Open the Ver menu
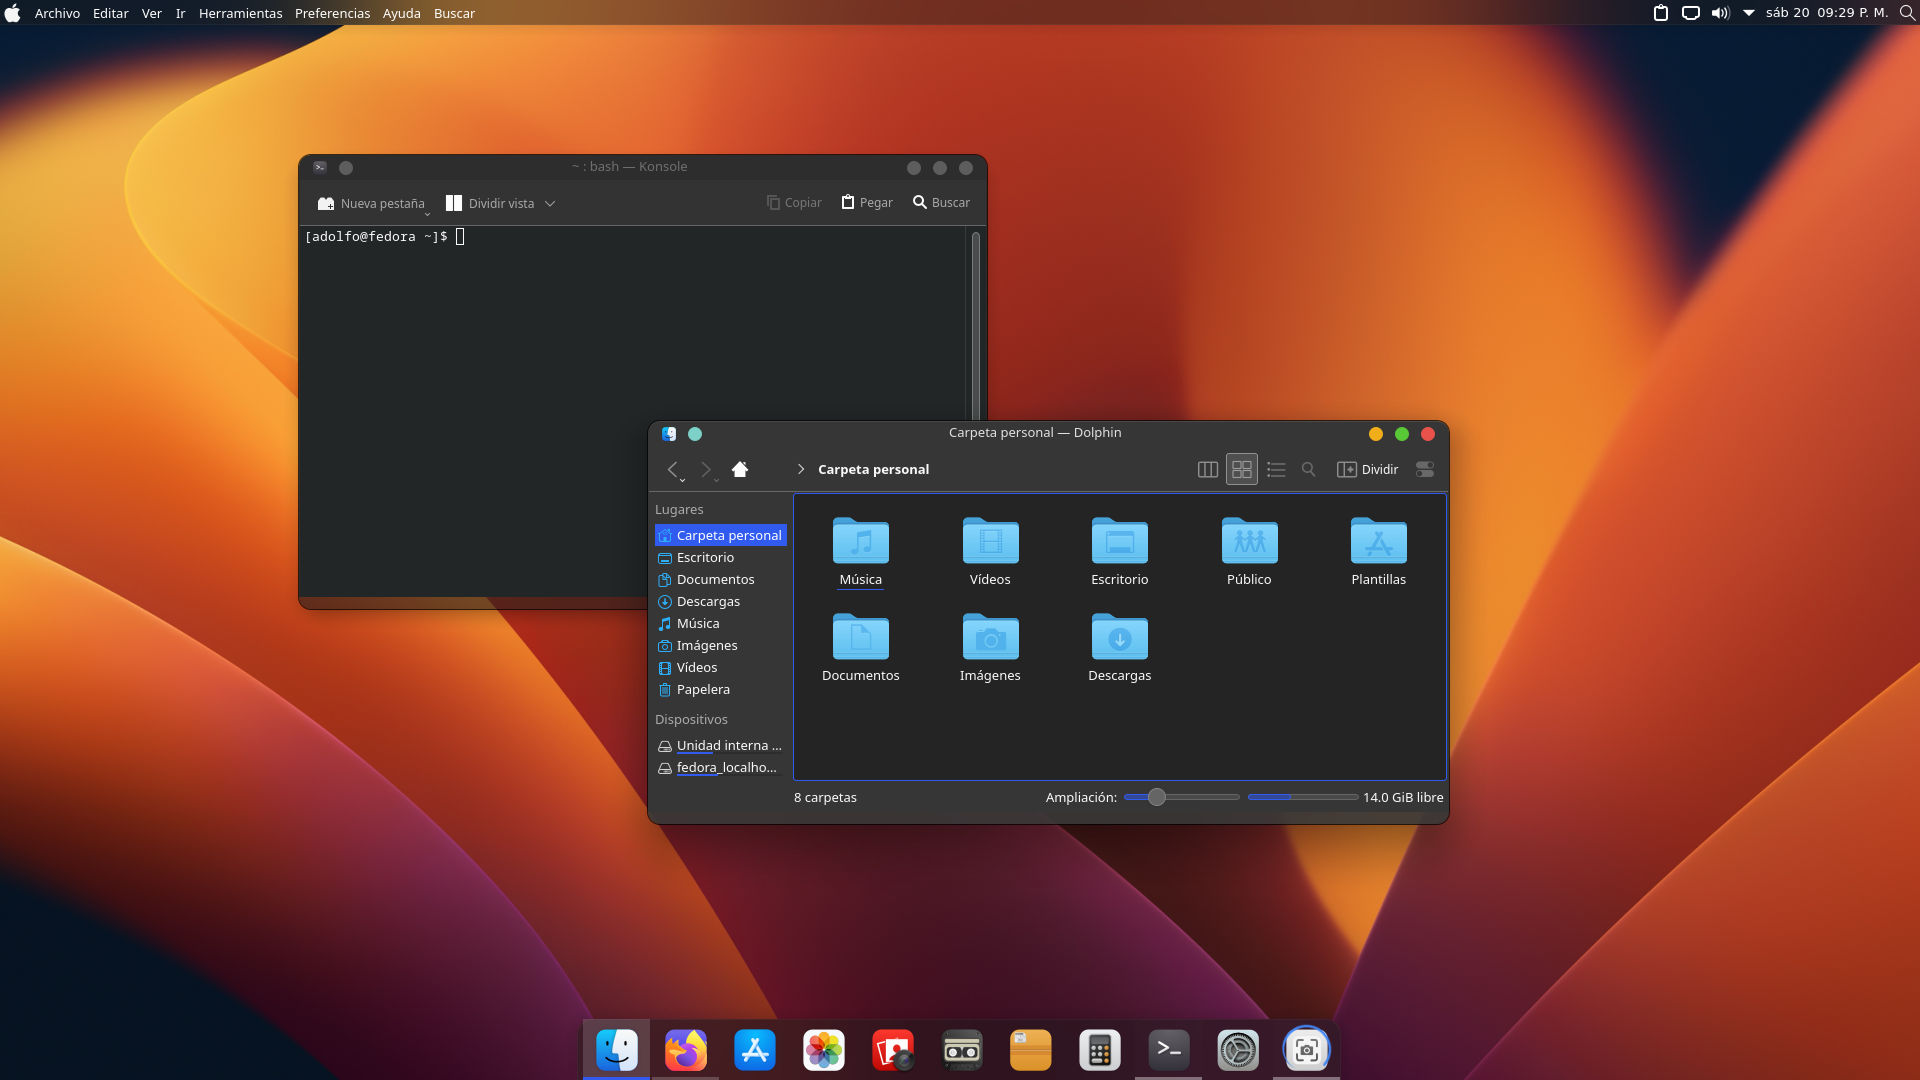This screenshot has height=1080, width=1920. [152, 13]
